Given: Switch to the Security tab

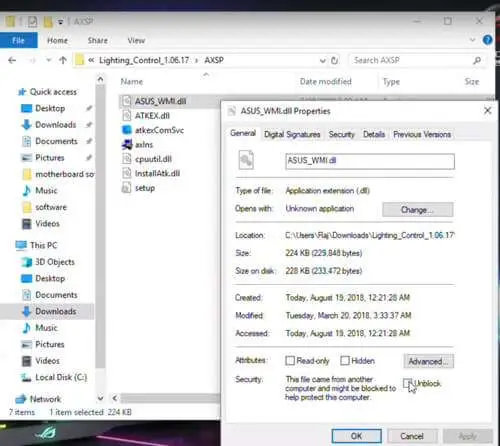Looking at the screenshot, I should coord(342,134).
